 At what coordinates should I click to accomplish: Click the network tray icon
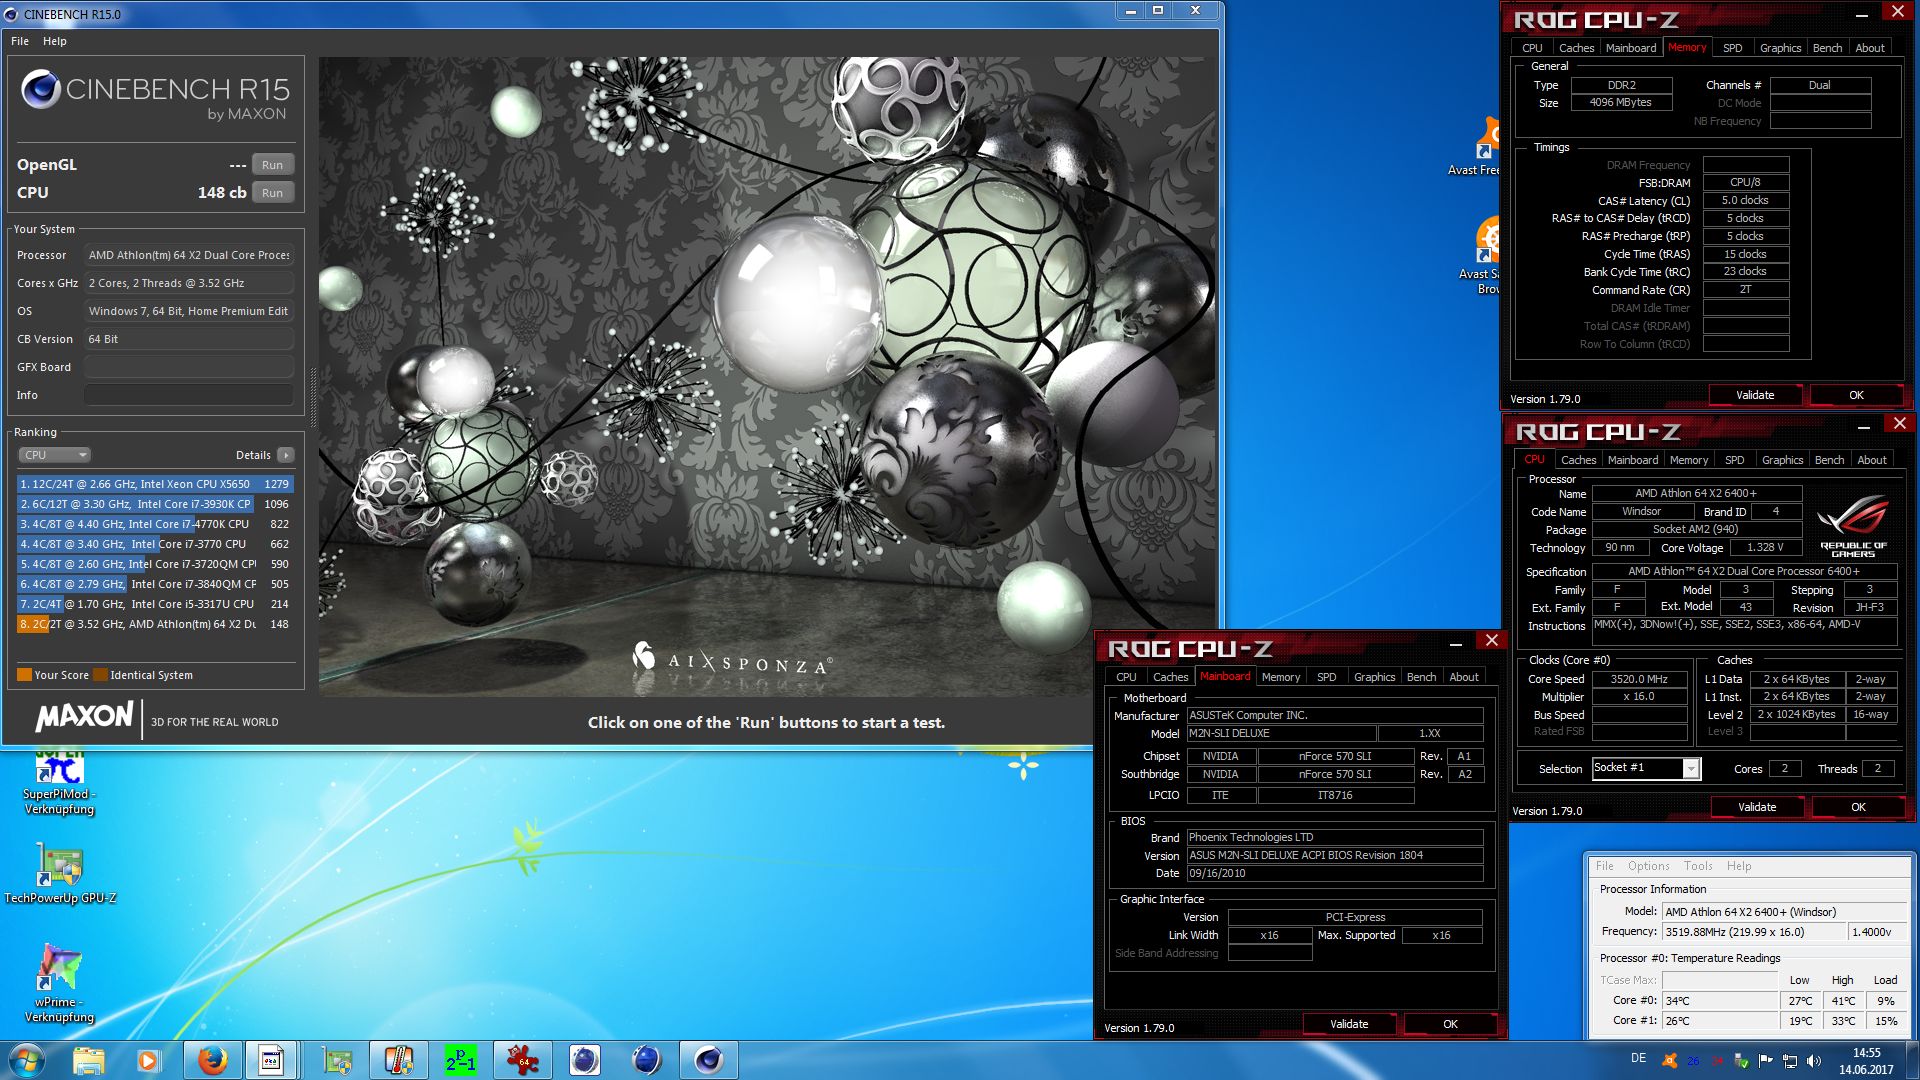[x=1790, y=1061]
